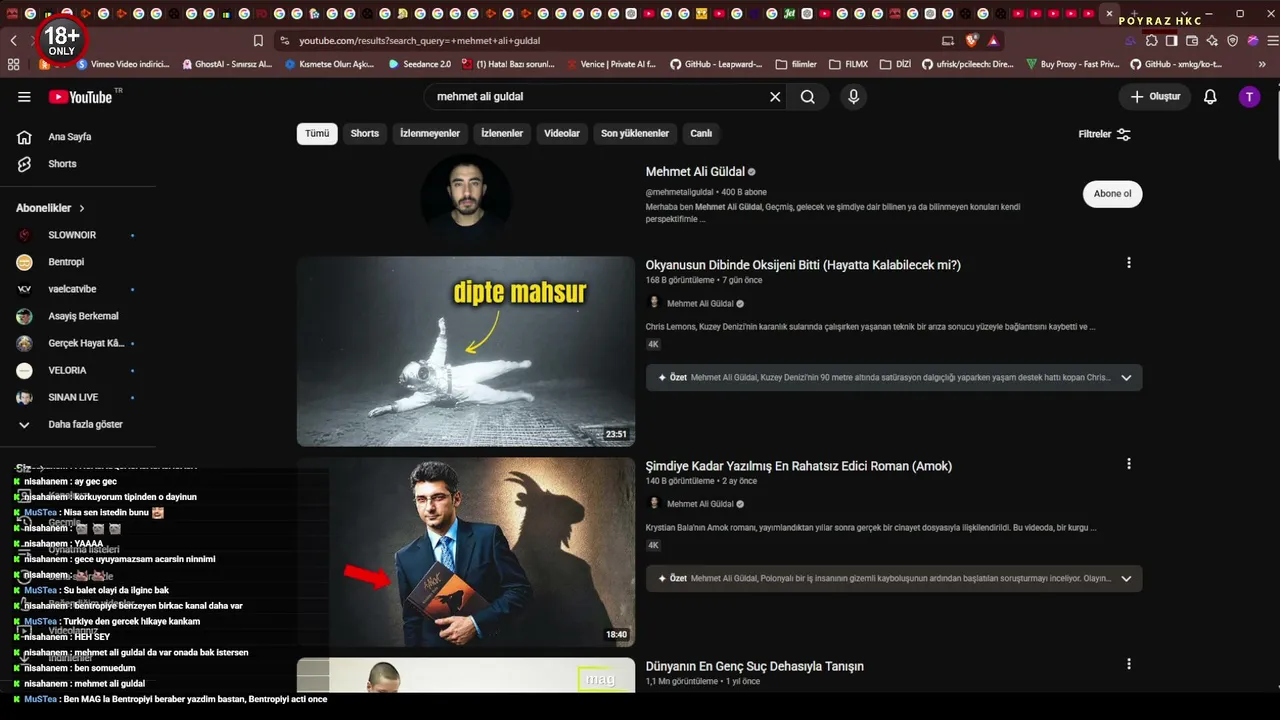Click Mehmet Ali Güldal name under Amok video
The image size is (1280, 720).
[700, 504]
